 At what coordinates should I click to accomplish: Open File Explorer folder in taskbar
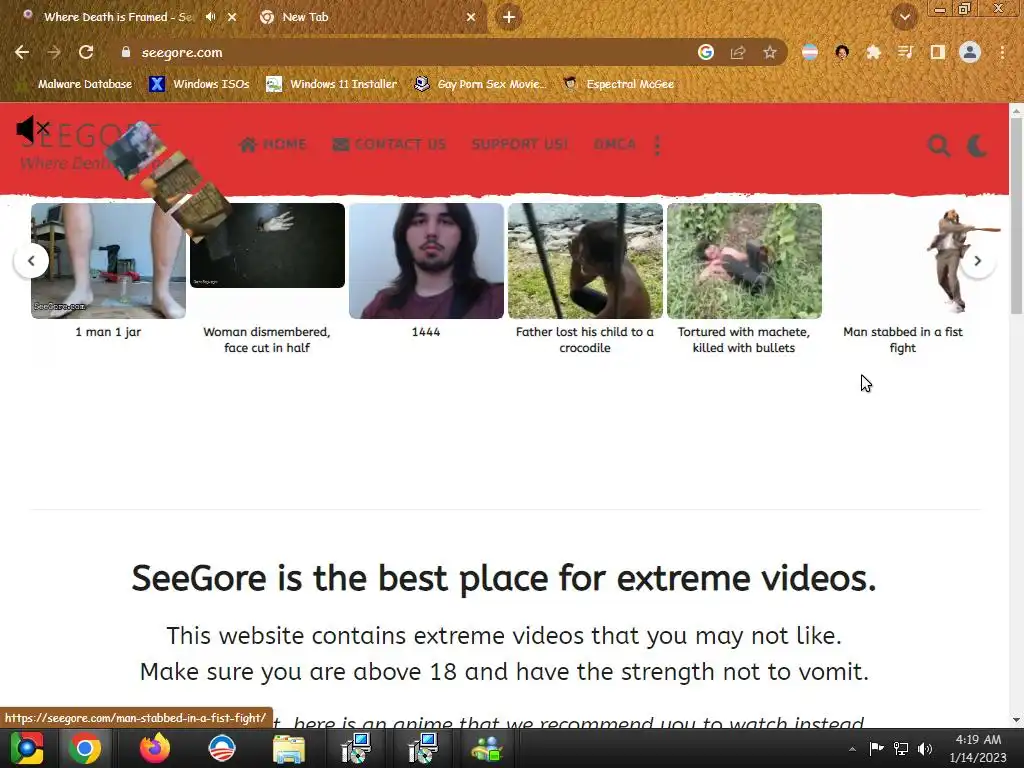pyautogui.click(x=289, y=748)
